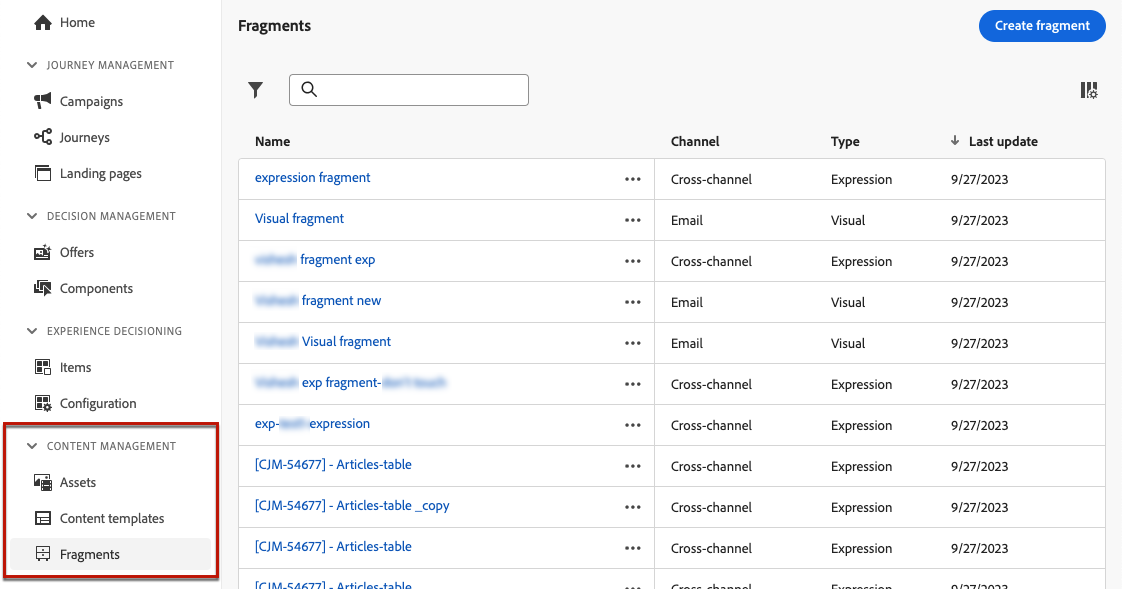
Task: Open the filter funnel icon
Action: point(256,90)
